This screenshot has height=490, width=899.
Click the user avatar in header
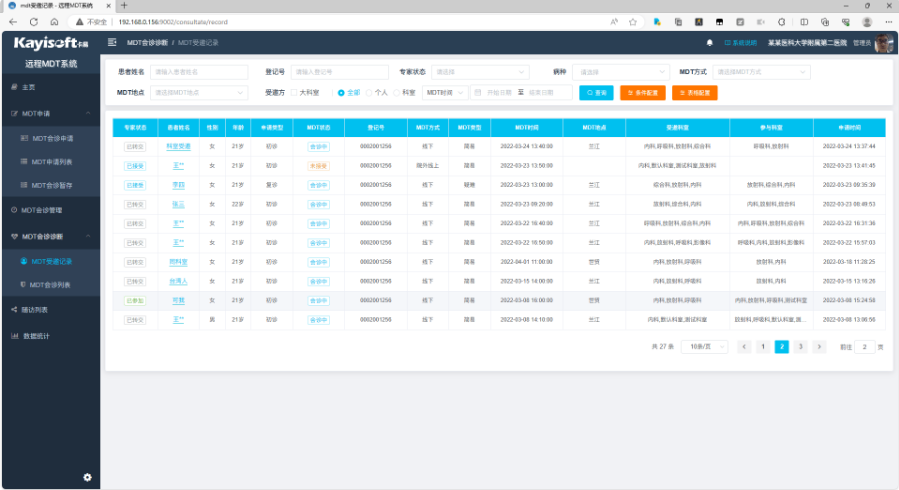coord(883,43)
